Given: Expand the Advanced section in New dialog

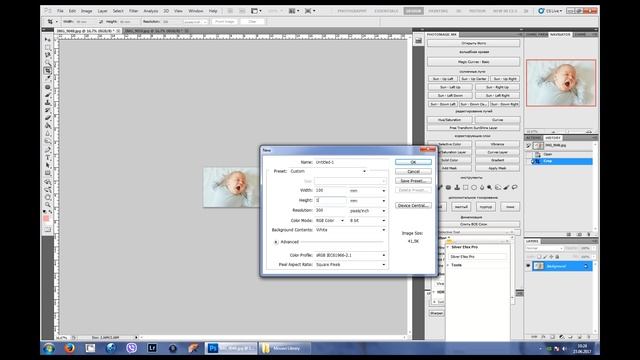Looking at the screenshot, I should coord(276,242).
